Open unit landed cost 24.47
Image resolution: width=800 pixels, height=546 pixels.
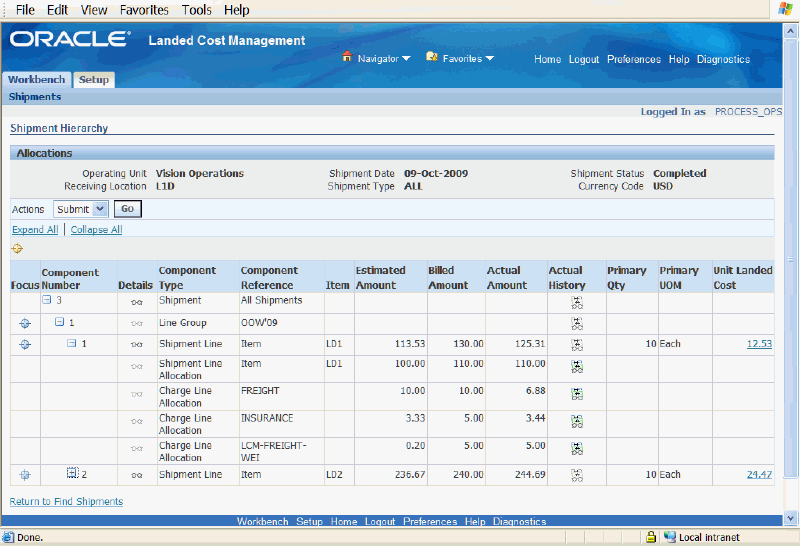[759, 475]
